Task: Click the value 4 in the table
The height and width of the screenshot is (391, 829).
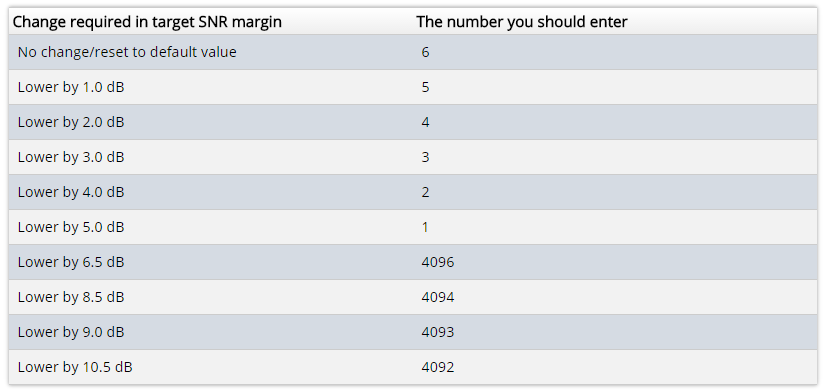Action: (426, 122)
